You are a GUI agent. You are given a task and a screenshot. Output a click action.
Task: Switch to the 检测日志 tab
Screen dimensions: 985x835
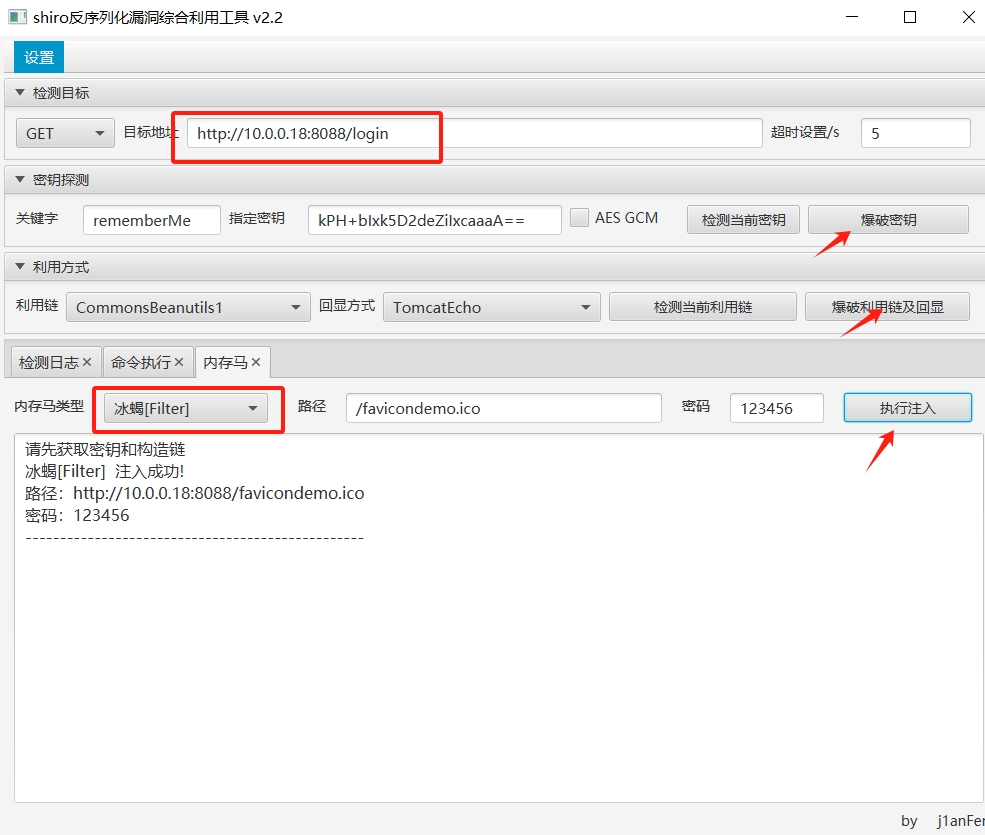coord(48,363)
